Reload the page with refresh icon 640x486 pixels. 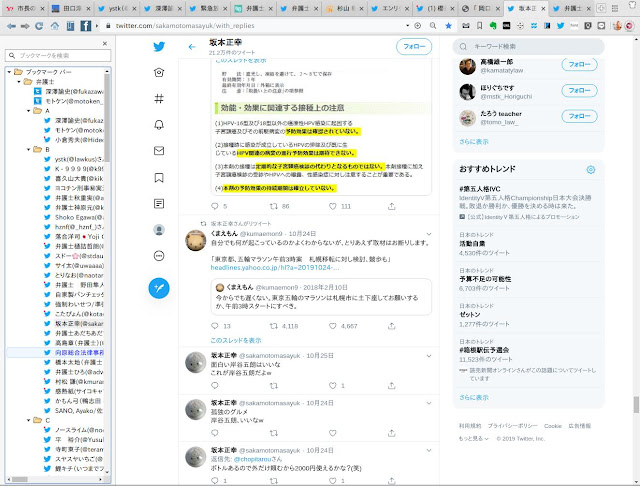point(39,26)
